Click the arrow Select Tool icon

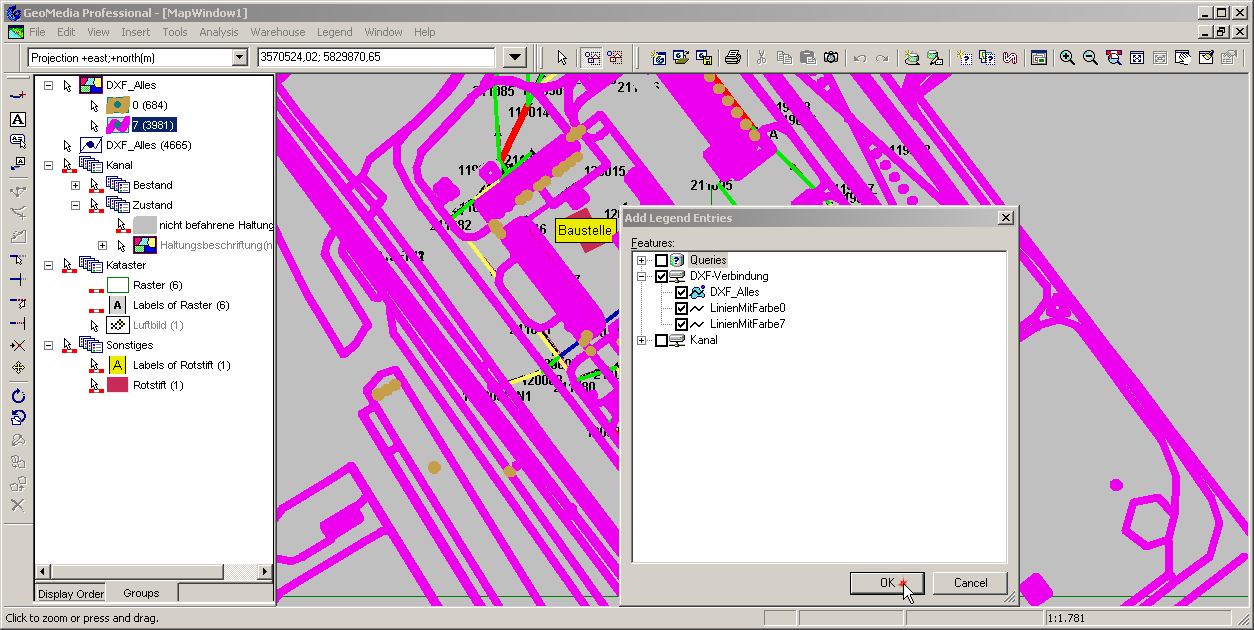(x=562, y=58)
